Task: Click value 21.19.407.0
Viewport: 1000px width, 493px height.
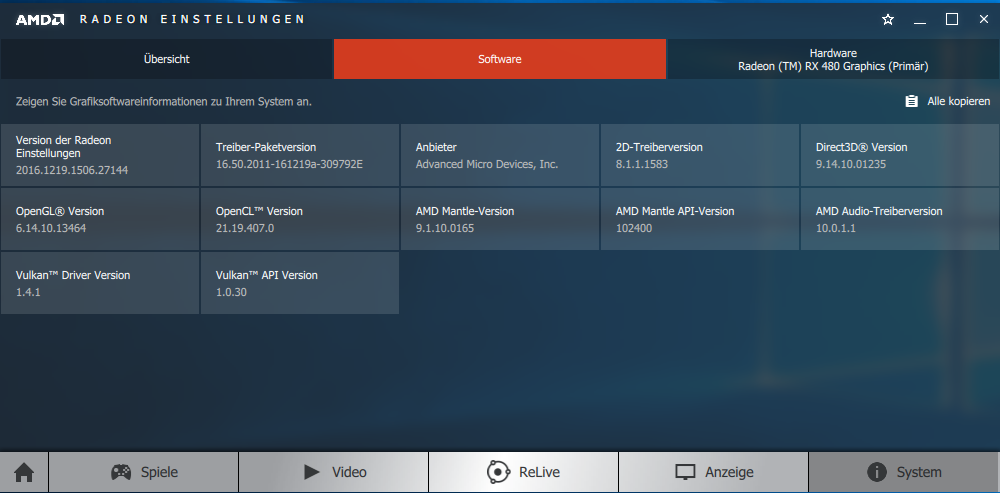Action: pyautogui.click(x=245, y=228)
